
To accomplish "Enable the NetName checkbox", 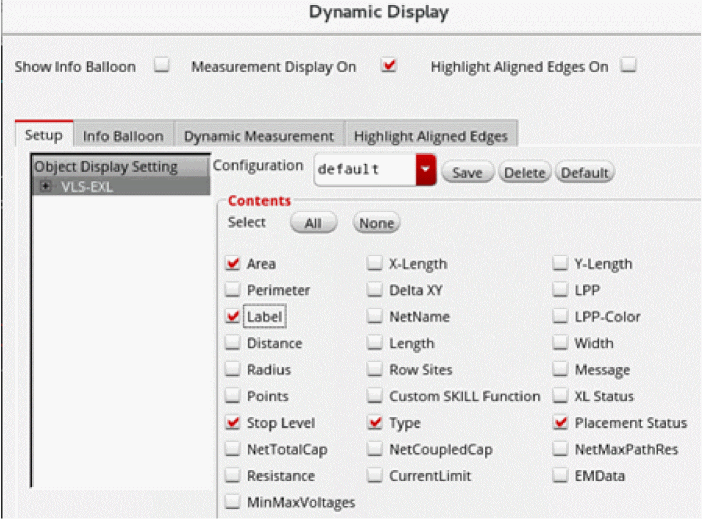I will (374, 317).
